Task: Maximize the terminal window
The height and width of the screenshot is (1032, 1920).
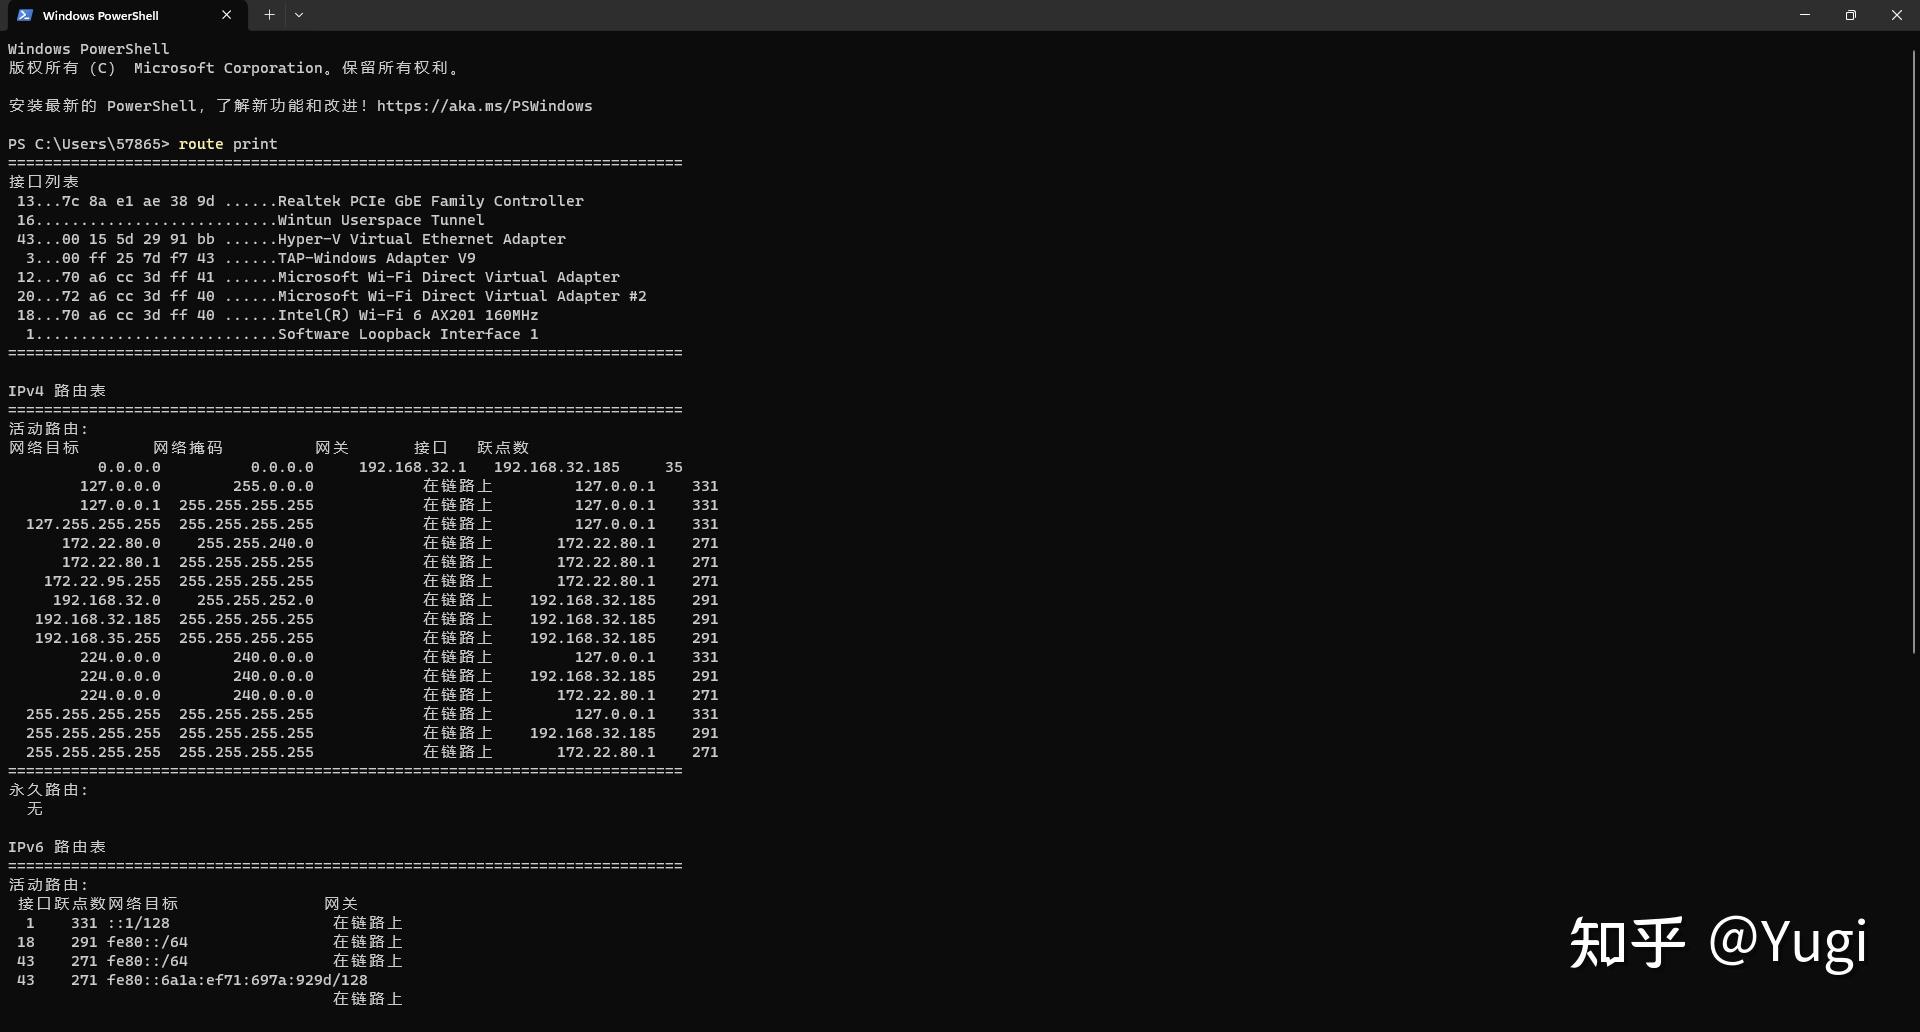Action: [x=1850, y=15]
